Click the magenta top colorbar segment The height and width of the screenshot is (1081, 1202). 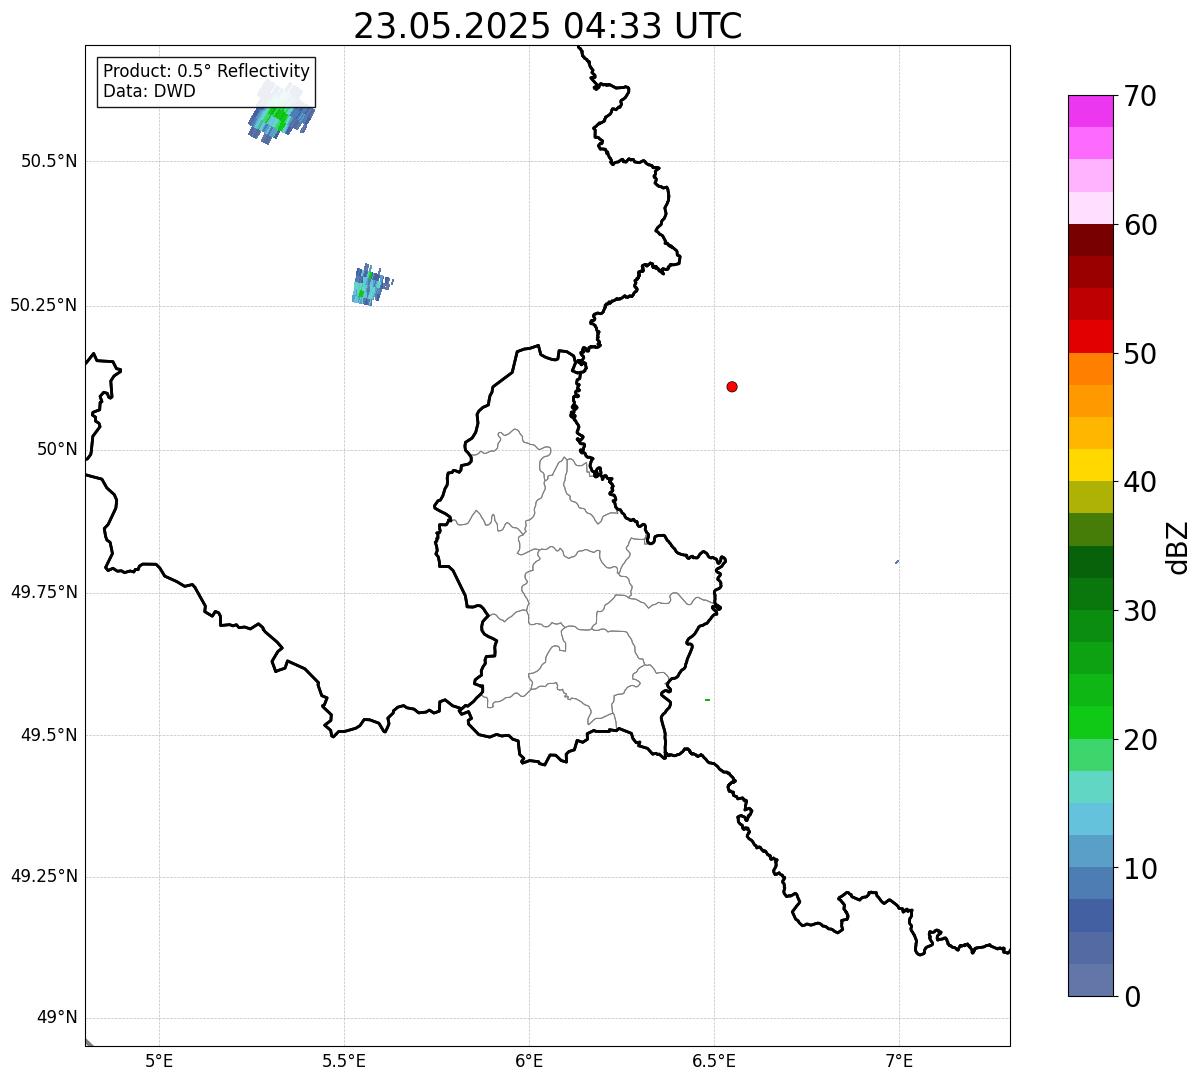click(1090, 111)
